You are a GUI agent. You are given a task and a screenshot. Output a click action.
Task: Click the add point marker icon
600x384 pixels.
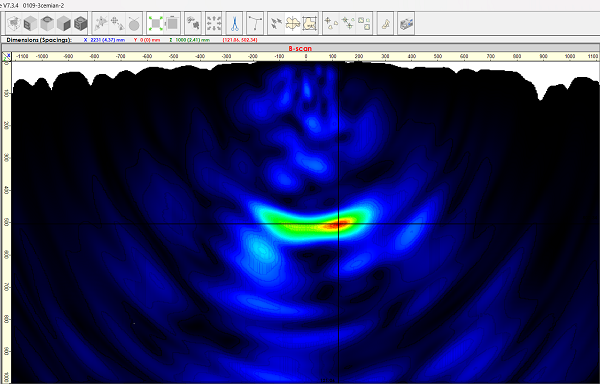click(331, 24)
